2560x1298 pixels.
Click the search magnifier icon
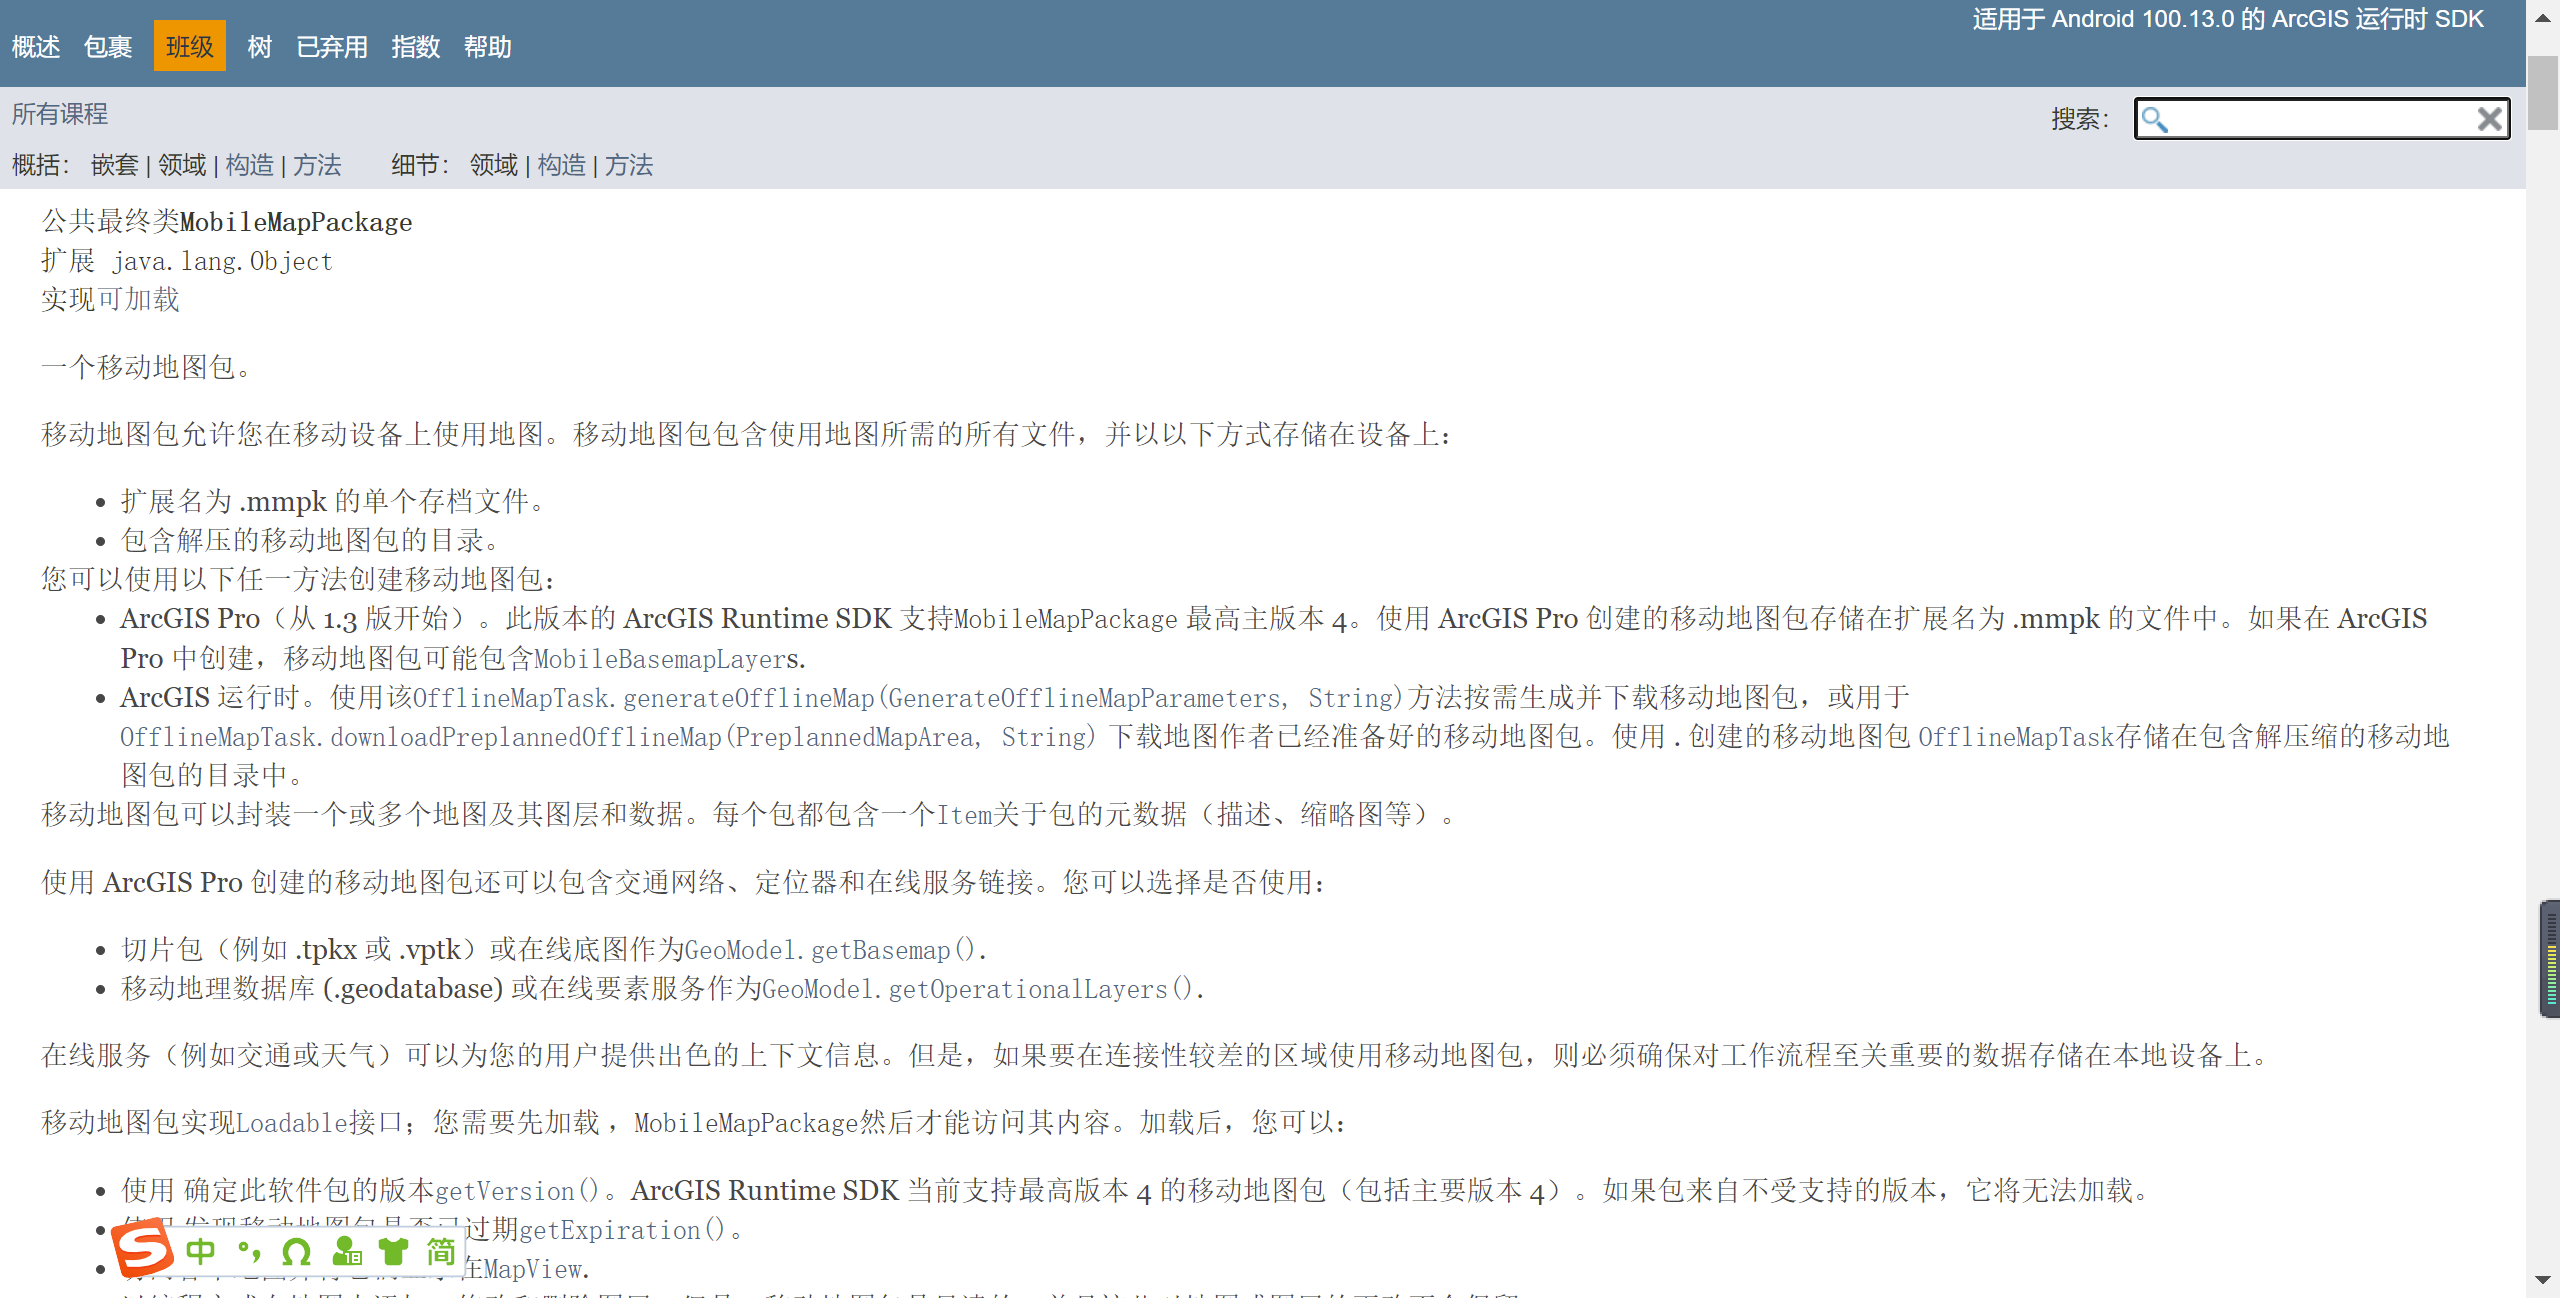[2158, 121]
